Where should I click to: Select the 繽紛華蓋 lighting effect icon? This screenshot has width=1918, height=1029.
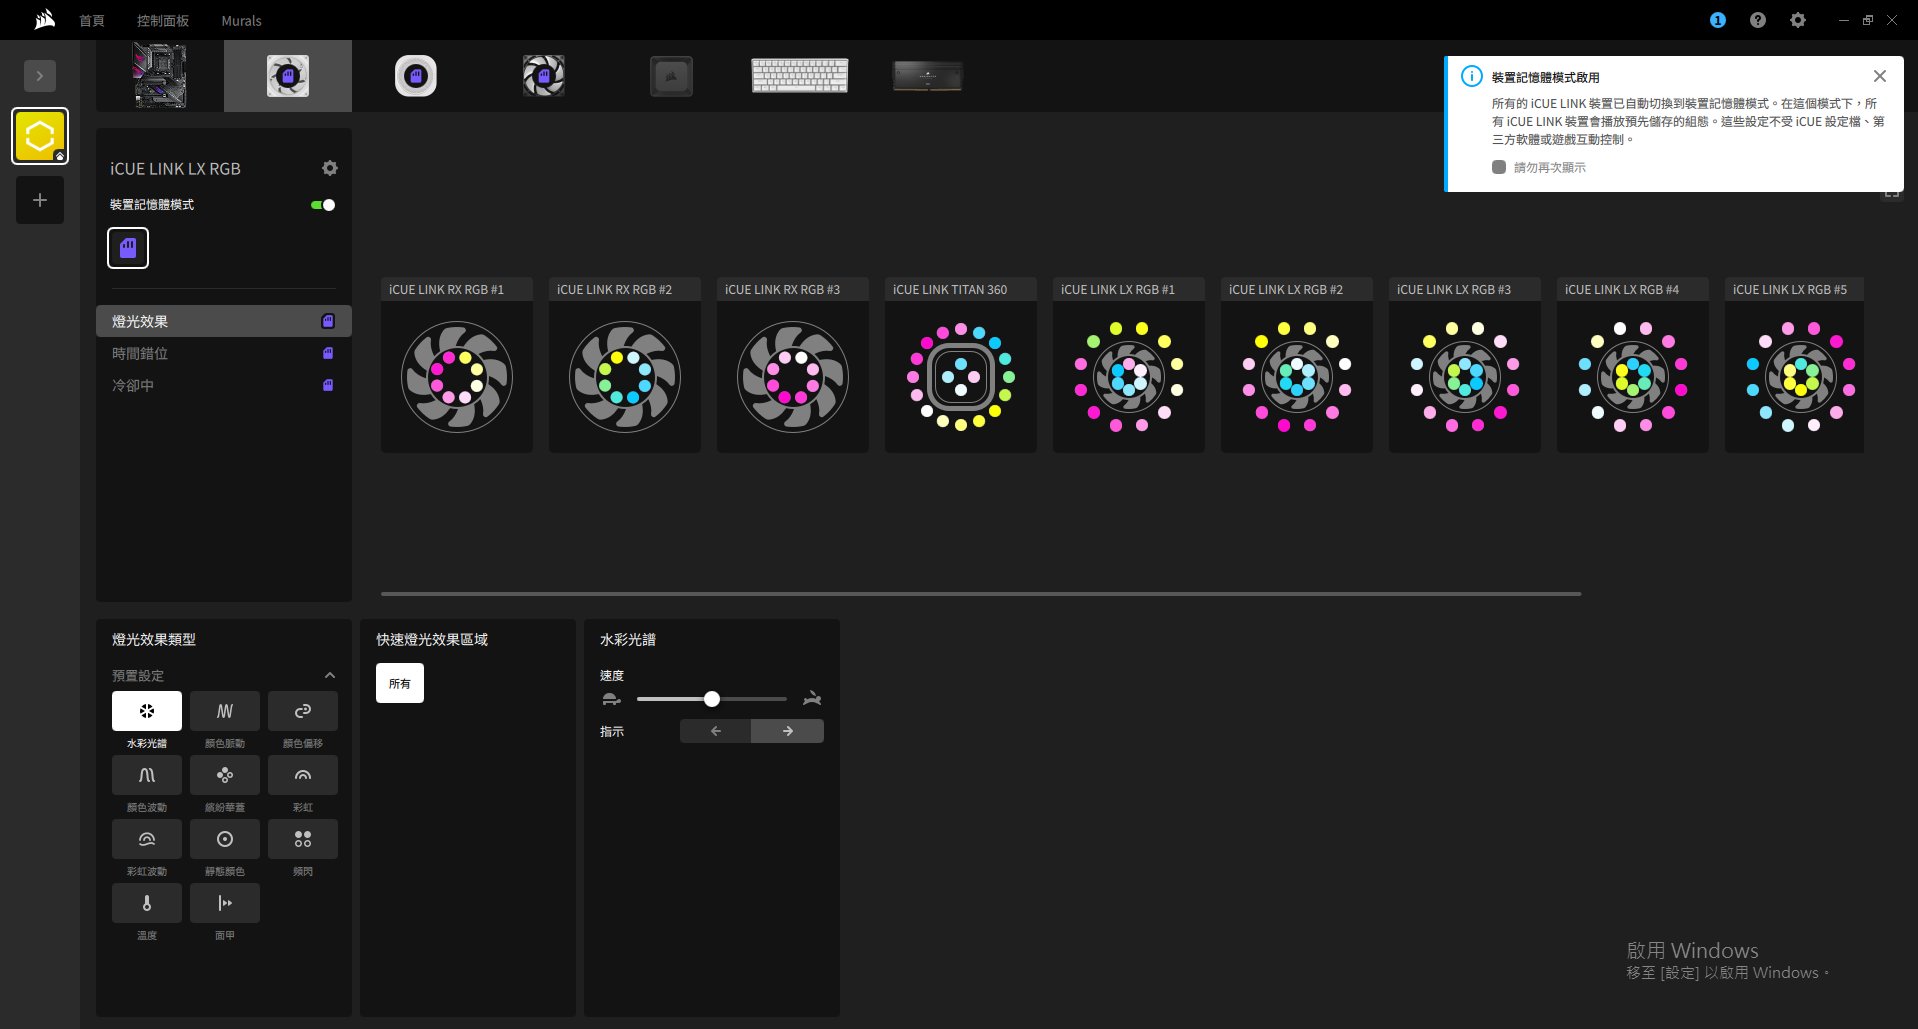pos(224,775)
